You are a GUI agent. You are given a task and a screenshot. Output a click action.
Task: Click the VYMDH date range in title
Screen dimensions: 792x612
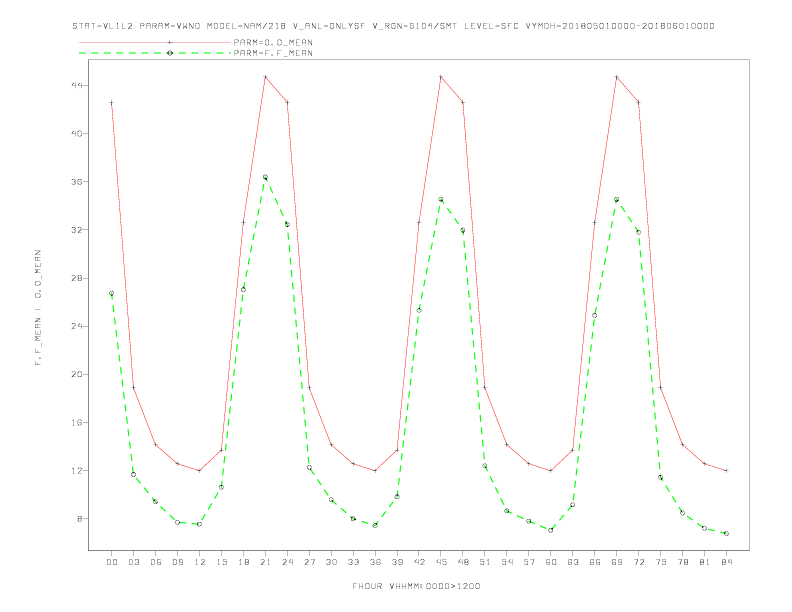click(620, 26)
